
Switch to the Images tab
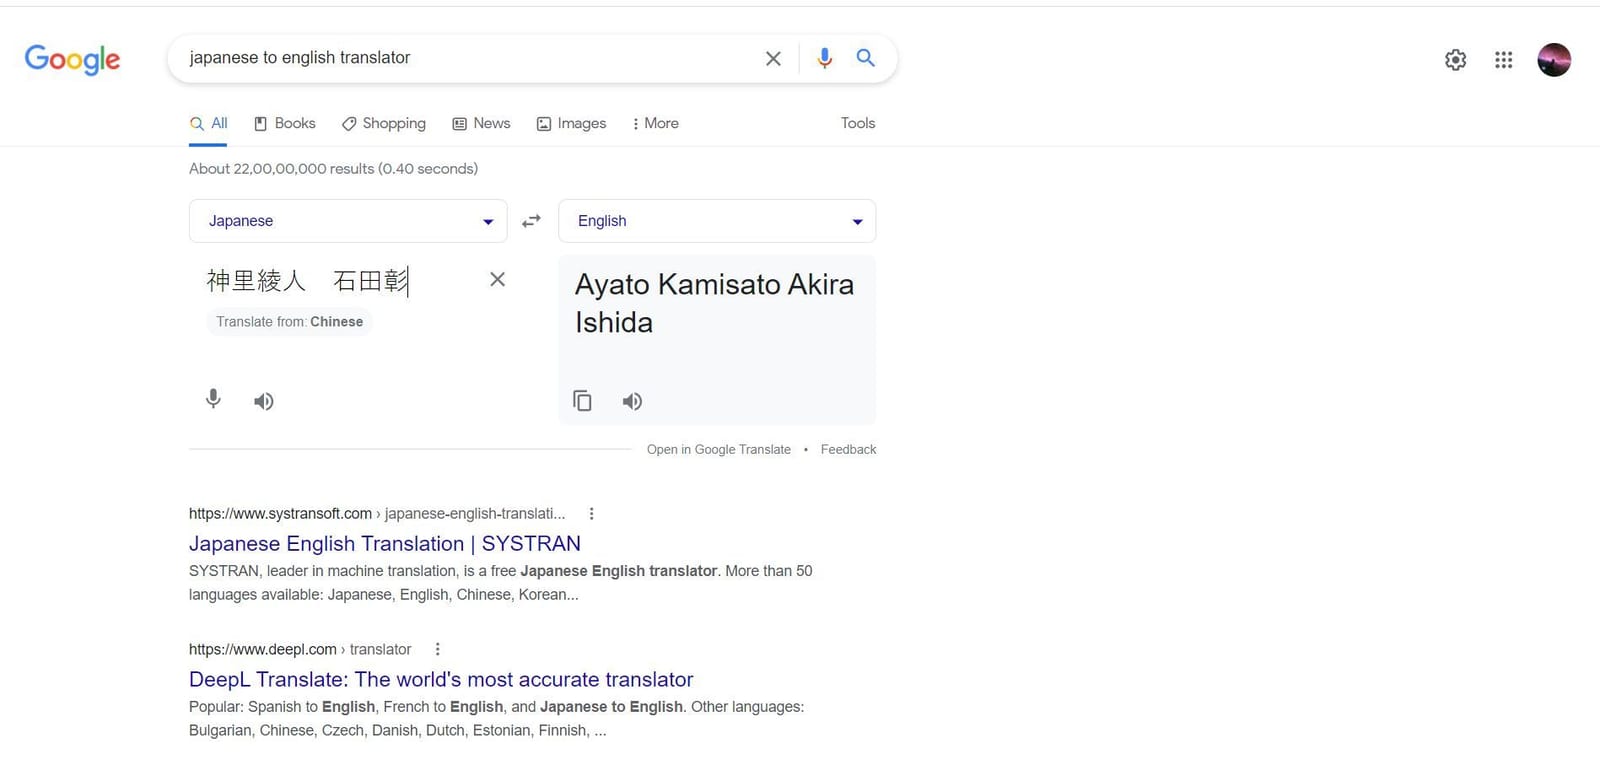(x=579, y=123)
